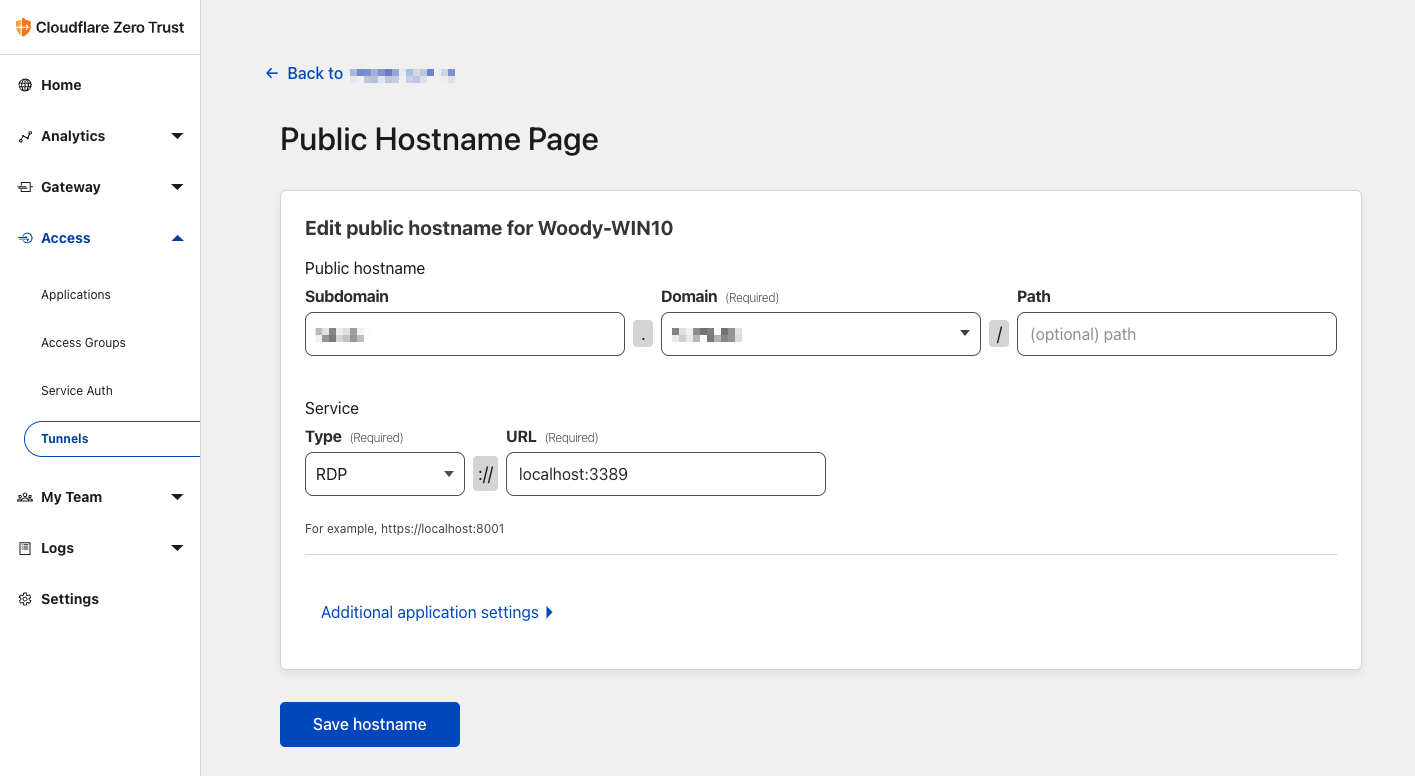Select Service Auth in sidebar
Image resolution: width=1415 pixels, height=776 pixels.
[x=77, y=391]
